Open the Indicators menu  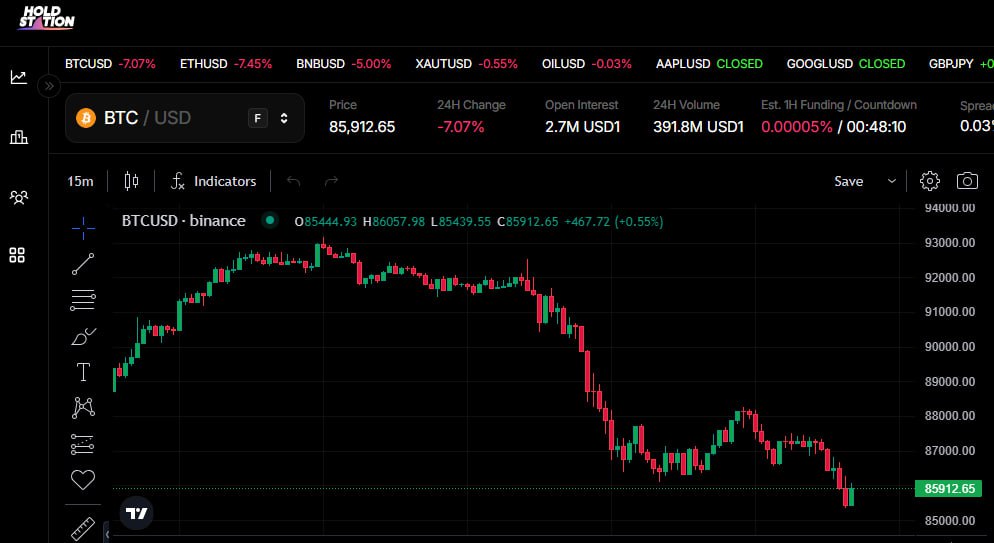click(x=213, y=181)
